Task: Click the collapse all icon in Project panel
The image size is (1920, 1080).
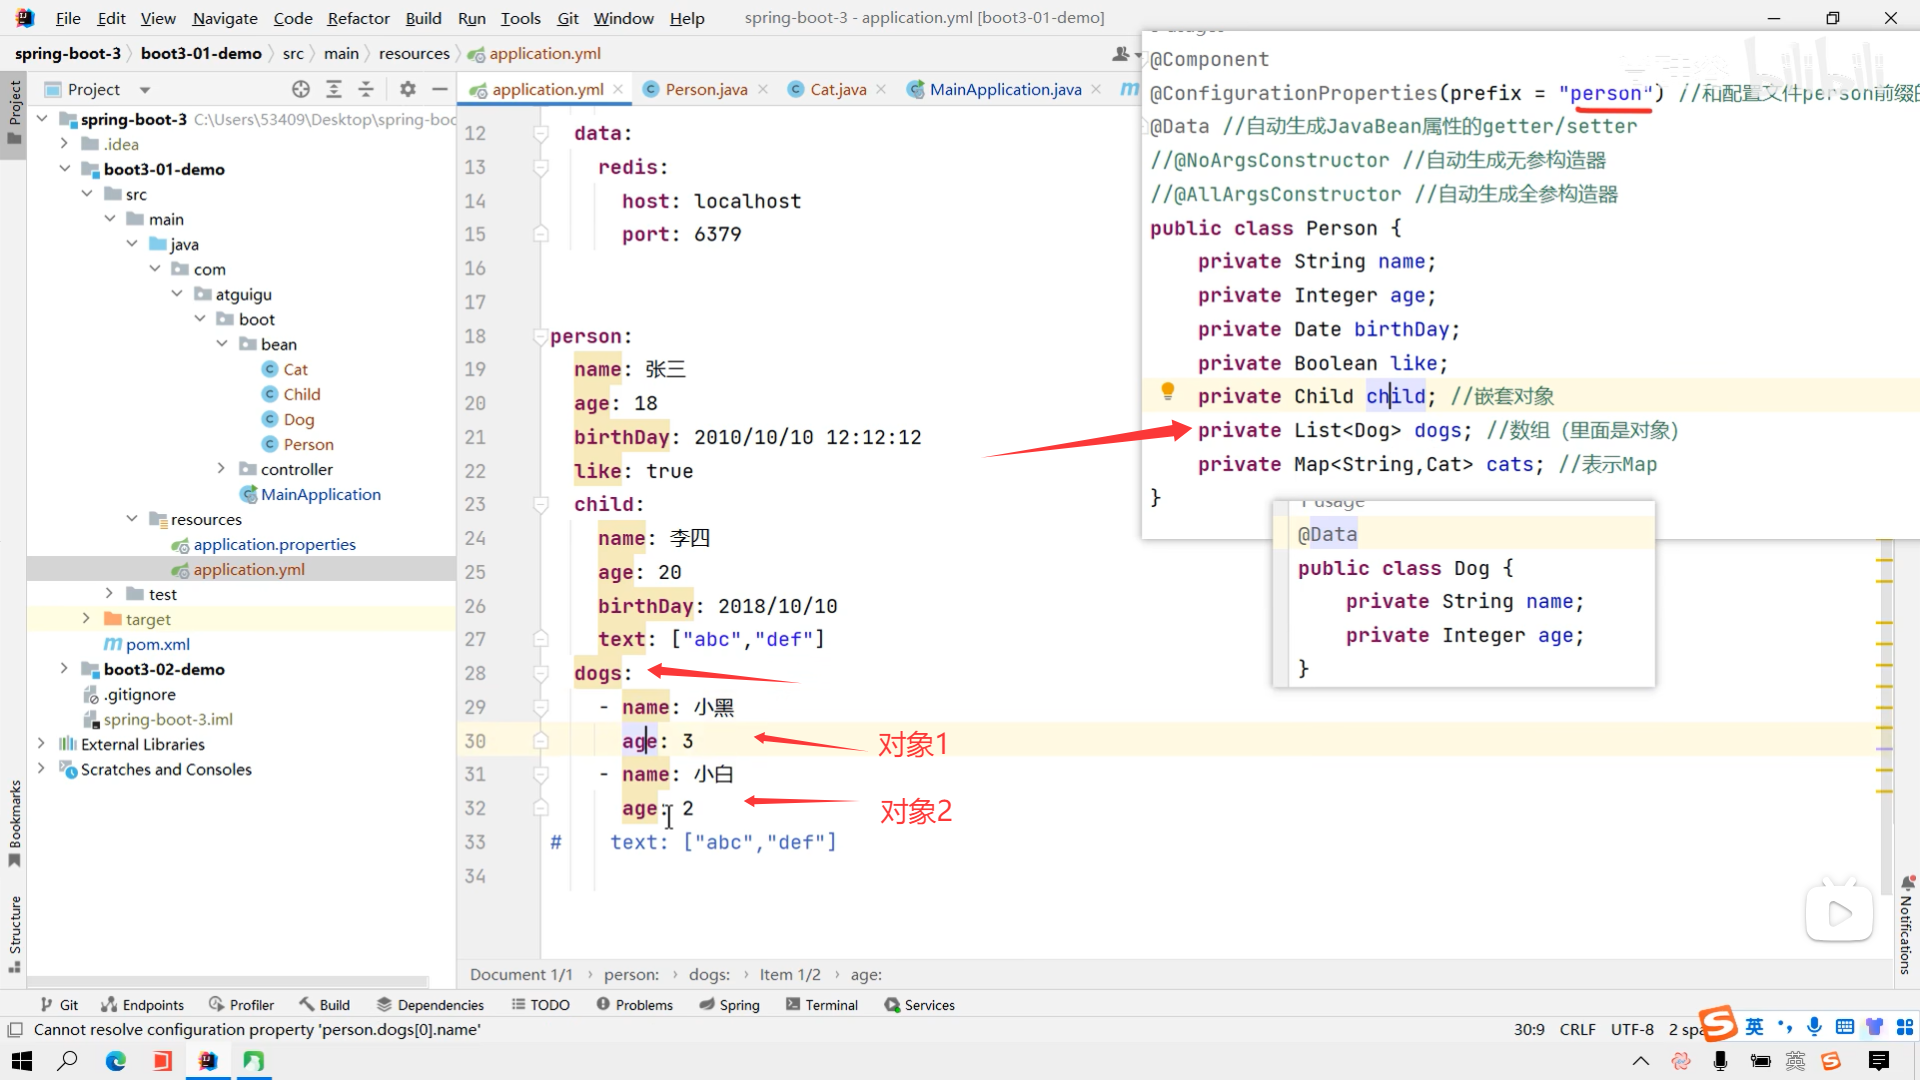Action: point(366,89)
